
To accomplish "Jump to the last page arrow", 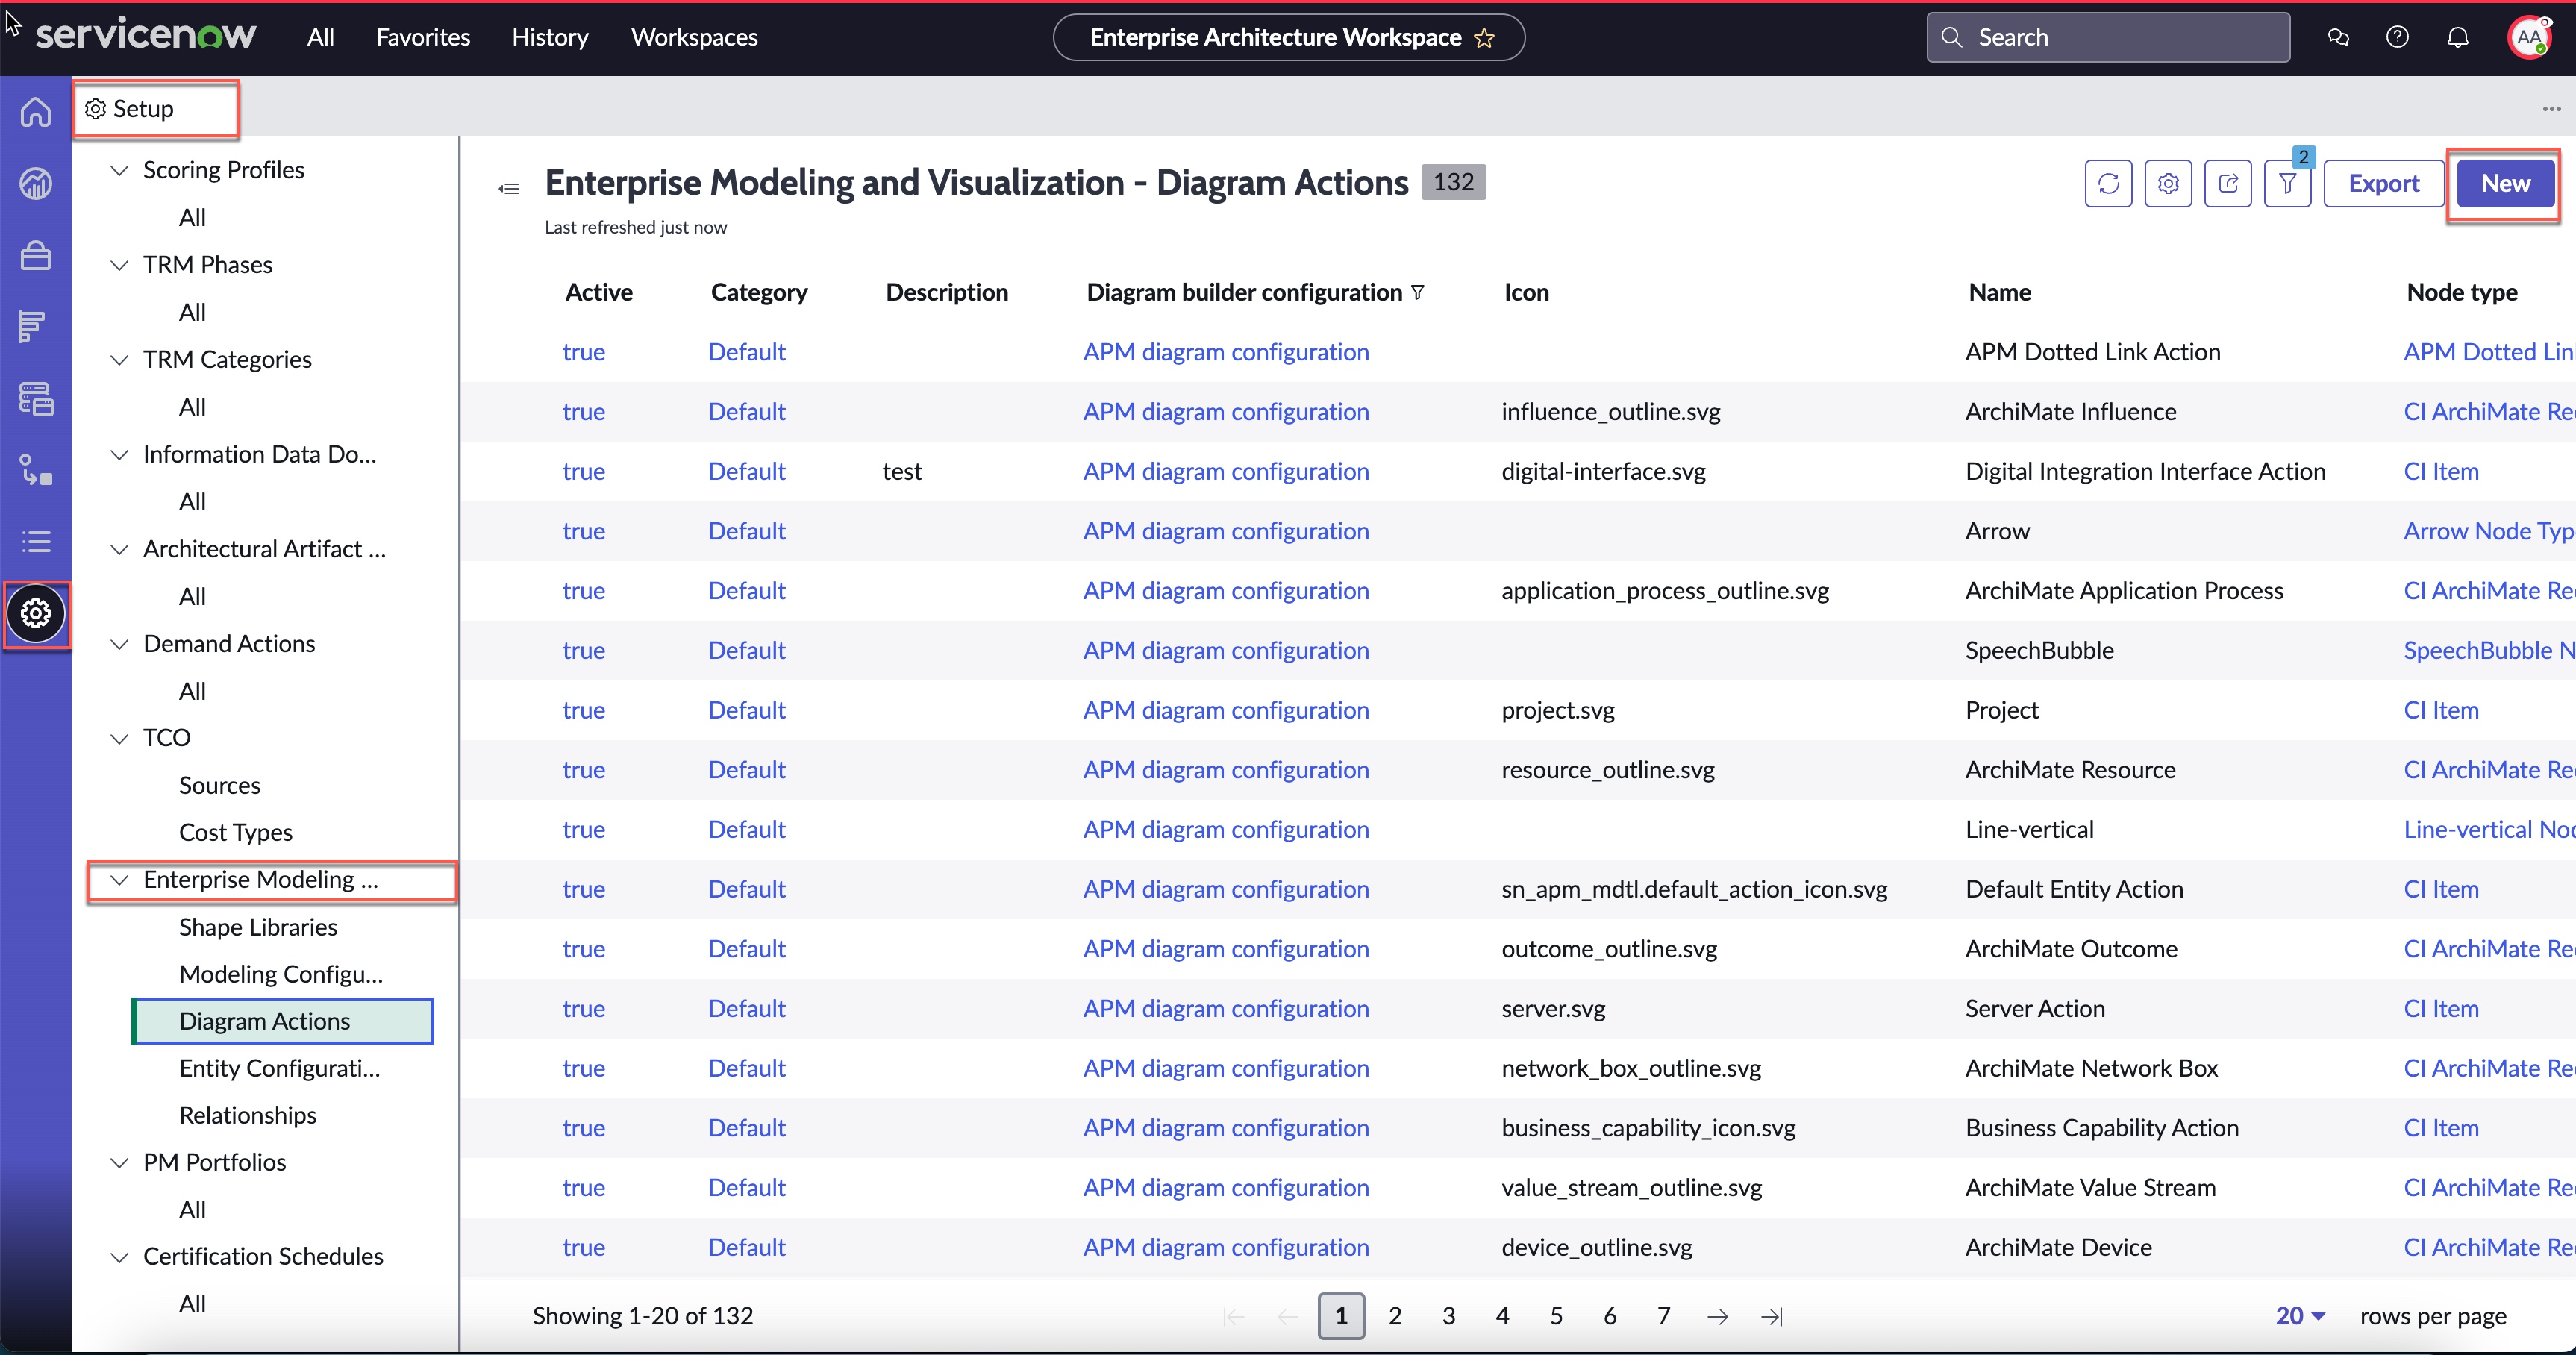I will 1771,1316.
